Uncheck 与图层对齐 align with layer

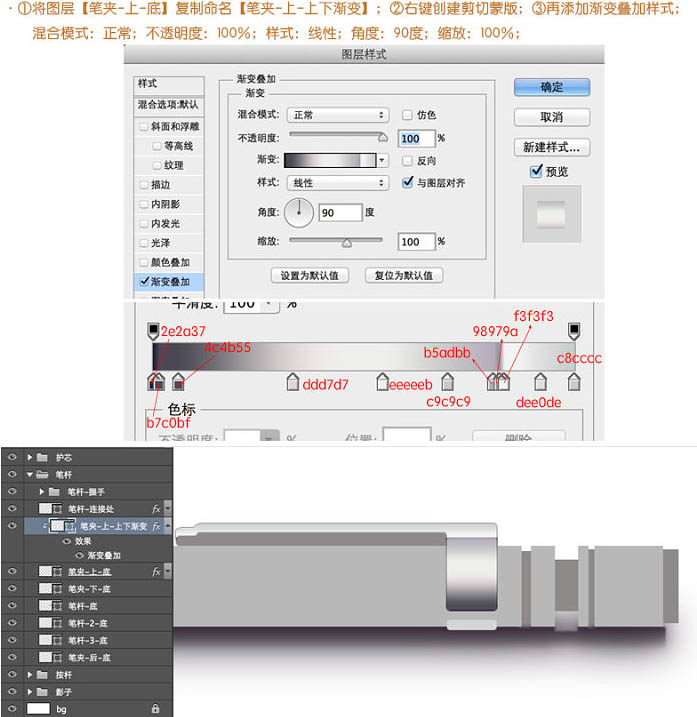tap(407, 182)
